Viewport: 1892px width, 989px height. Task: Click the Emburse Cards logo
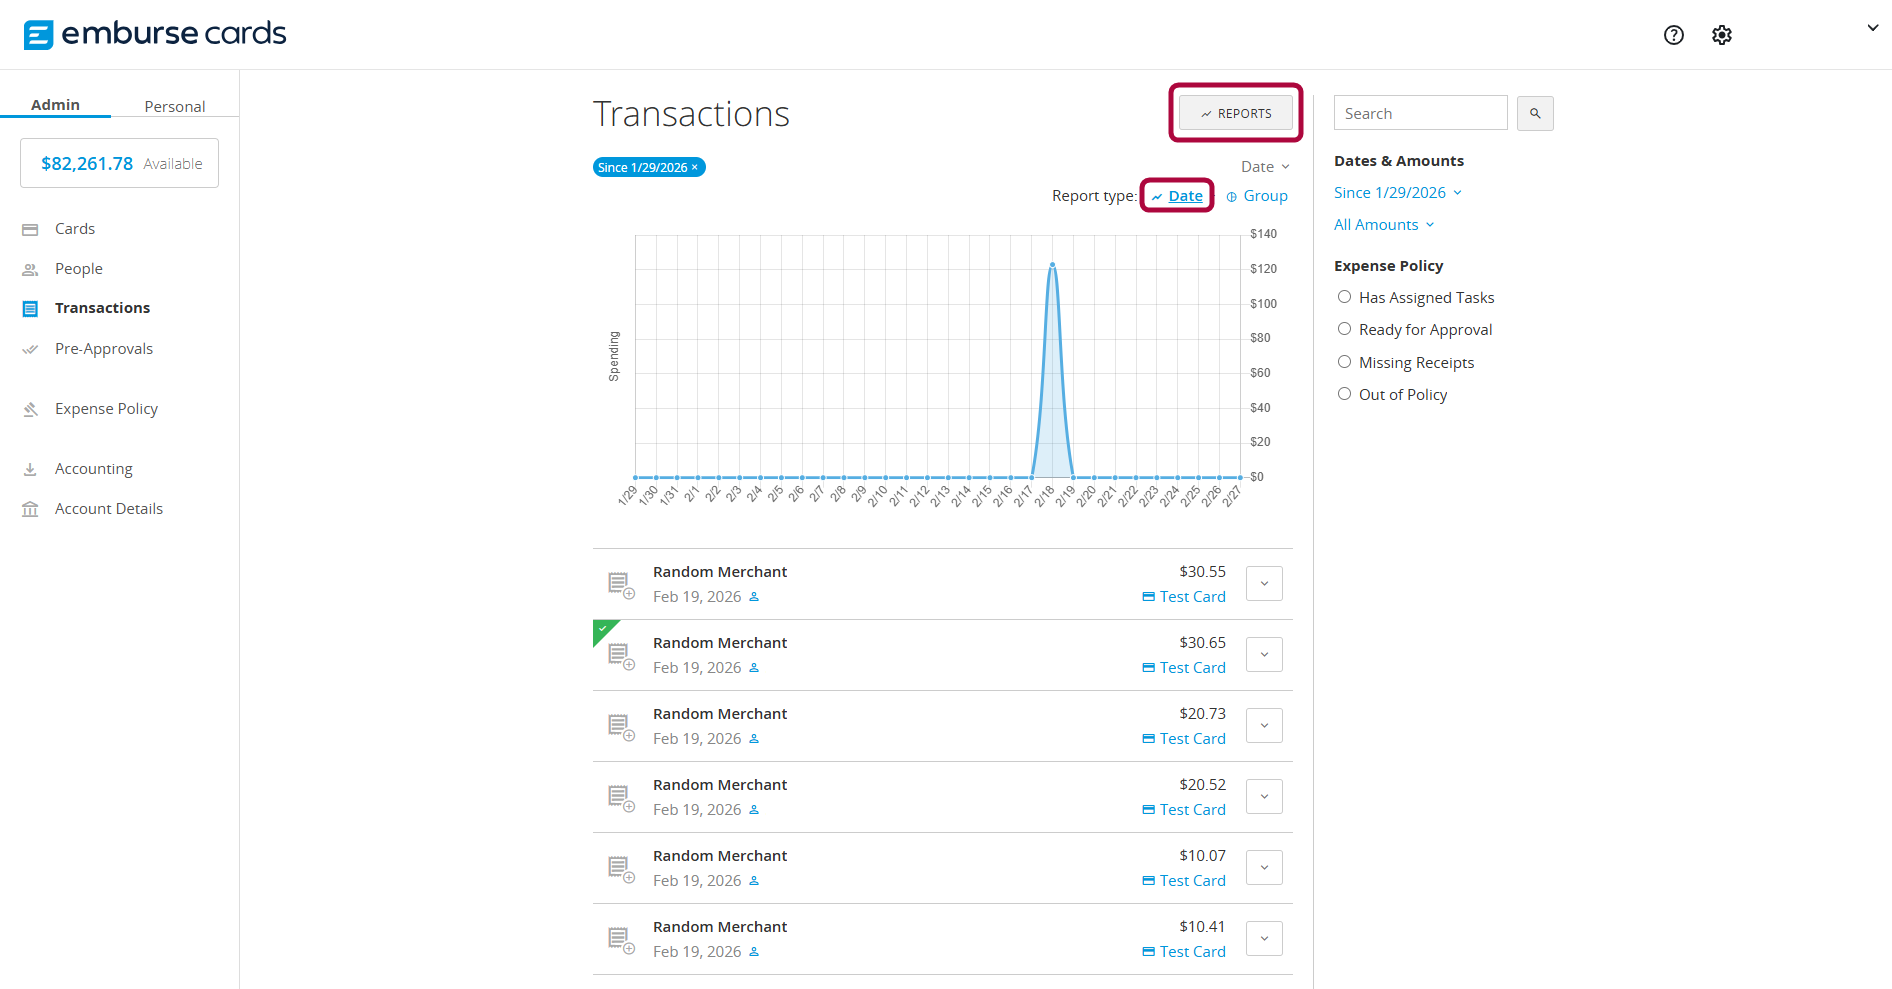coord(155,34)
